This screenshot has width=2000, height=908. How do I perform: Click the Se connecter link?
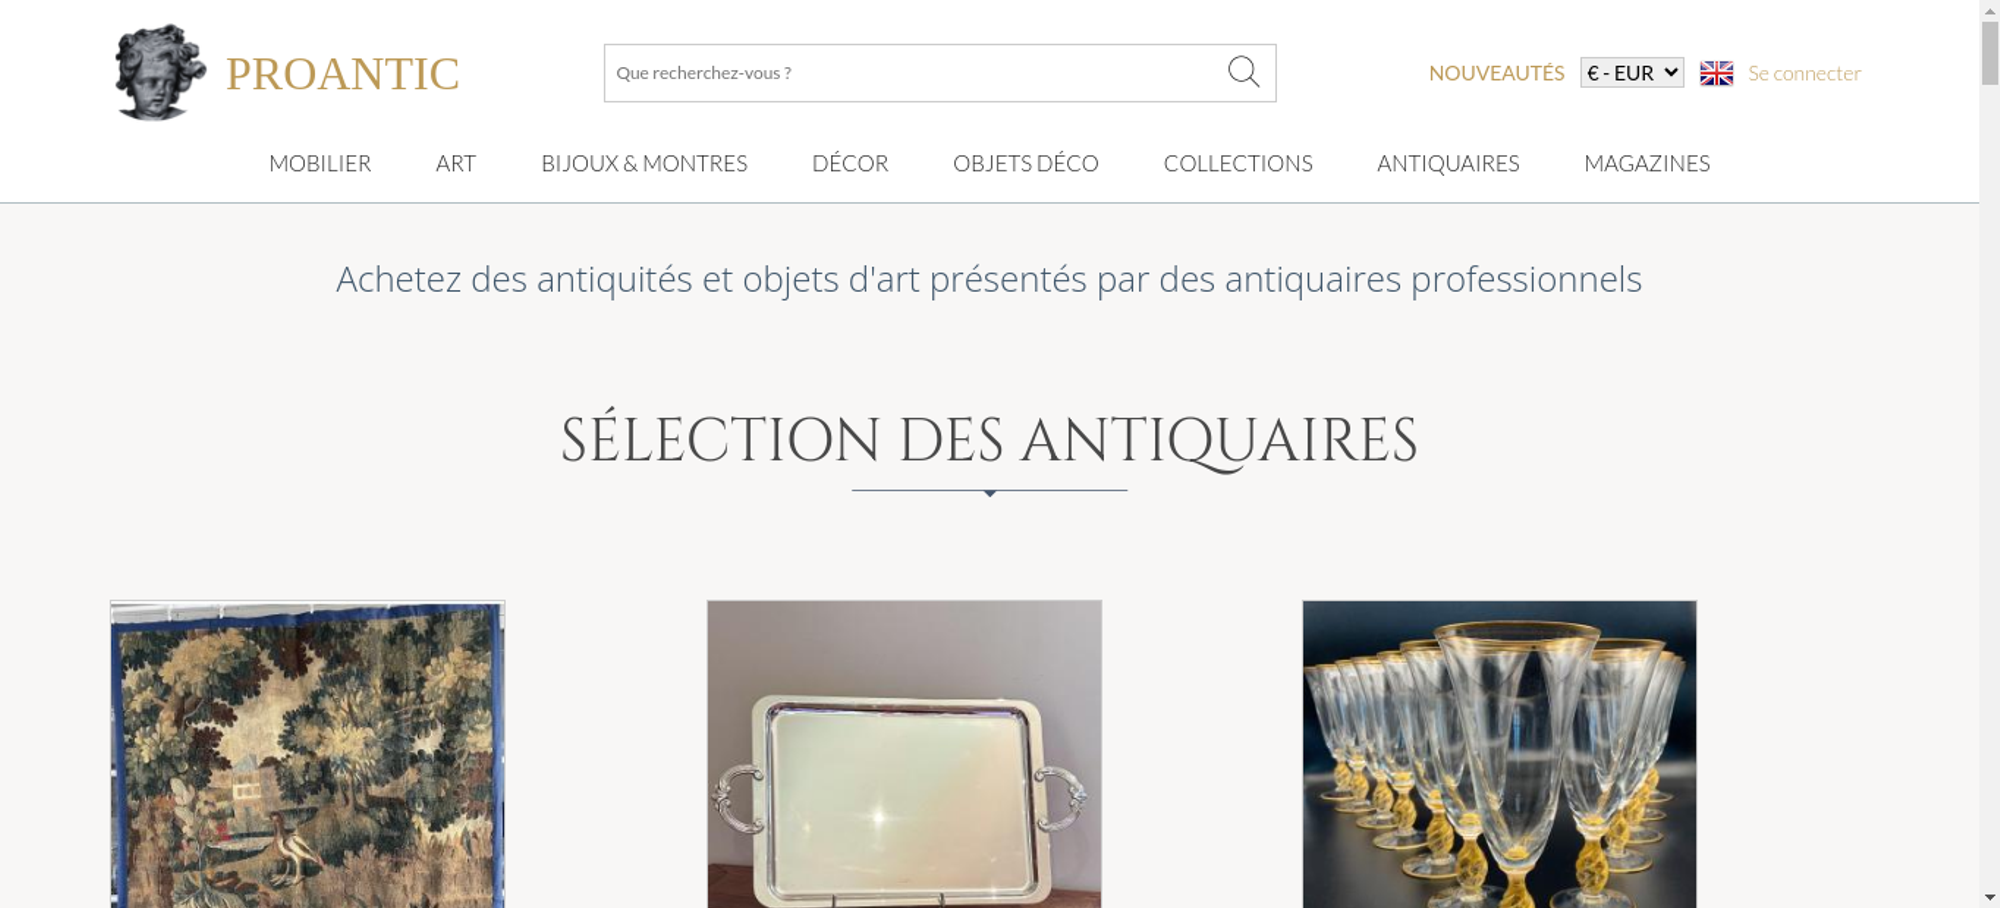pyautogui.click(x=1804, y=73)
